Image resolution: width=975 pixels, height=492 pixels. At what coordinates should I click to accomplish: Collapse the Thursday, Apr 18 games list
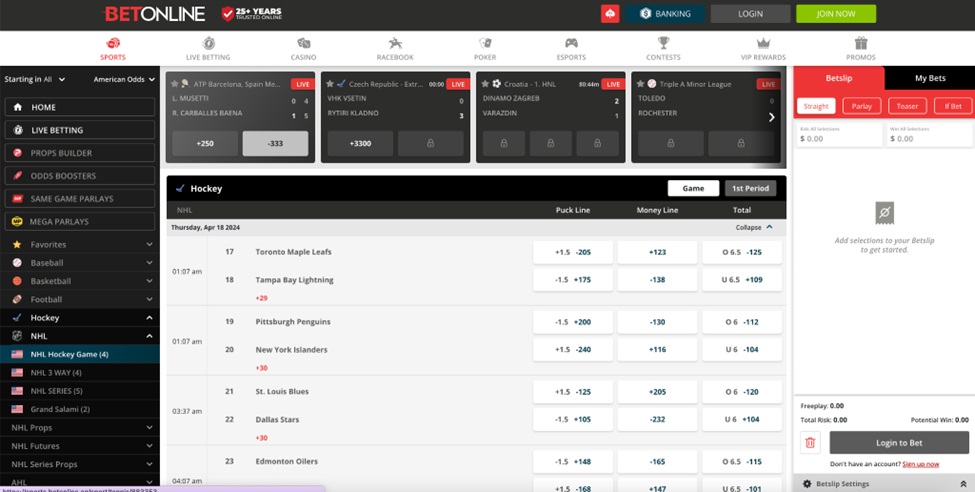[x=754, y=228]
